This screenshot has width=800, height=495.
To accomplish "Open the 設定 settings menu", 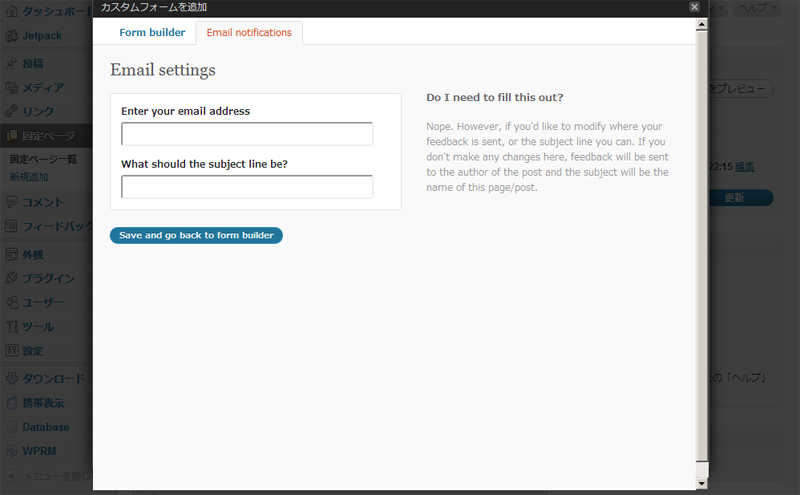I will pyautogui.click(x=33, y=351).
